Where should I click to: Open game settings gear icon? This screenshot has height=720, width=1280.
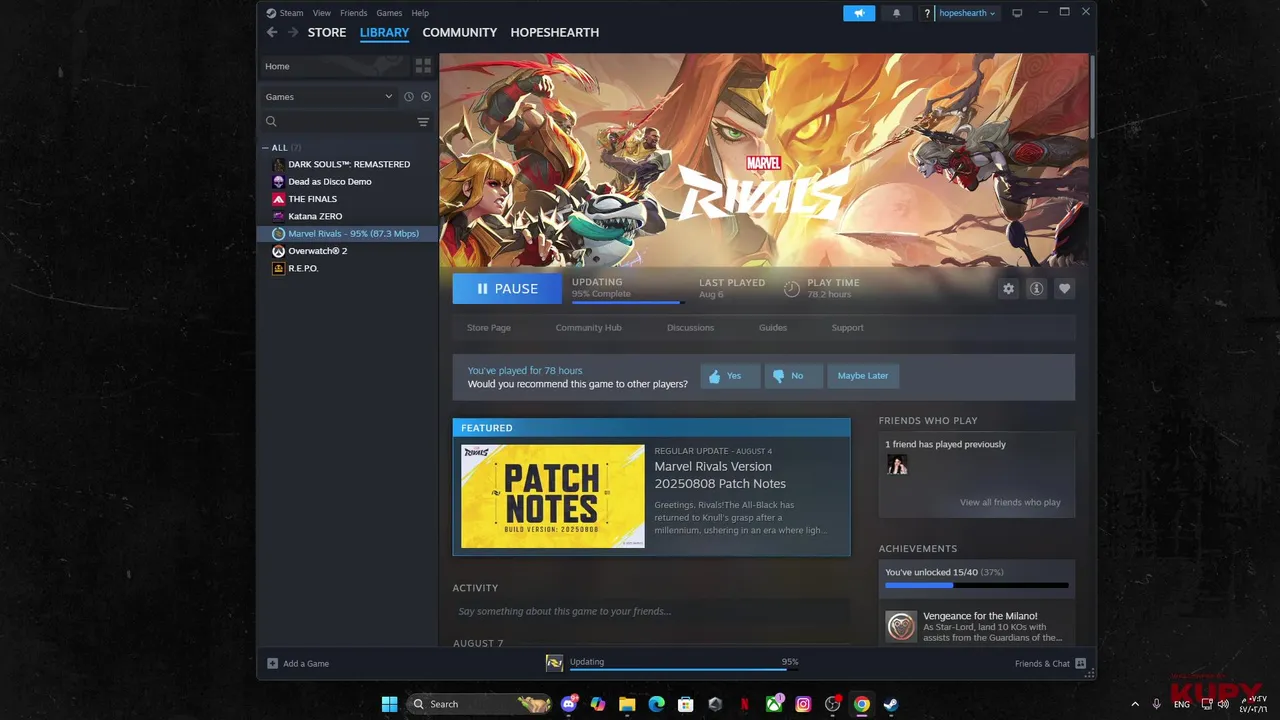coord(1008,289)
